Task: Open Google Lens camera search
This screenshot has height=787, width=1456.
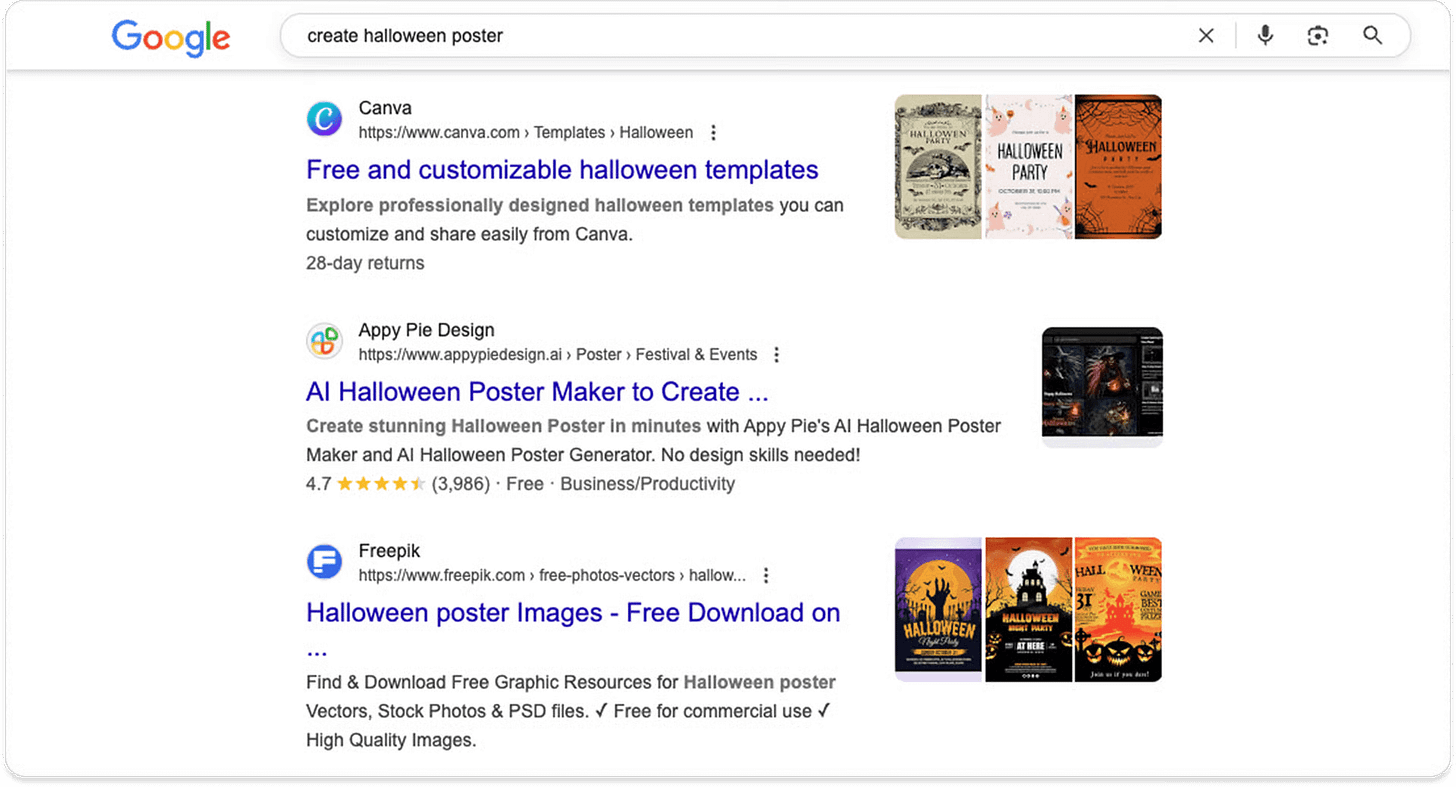Action: tap(1317, 35)
